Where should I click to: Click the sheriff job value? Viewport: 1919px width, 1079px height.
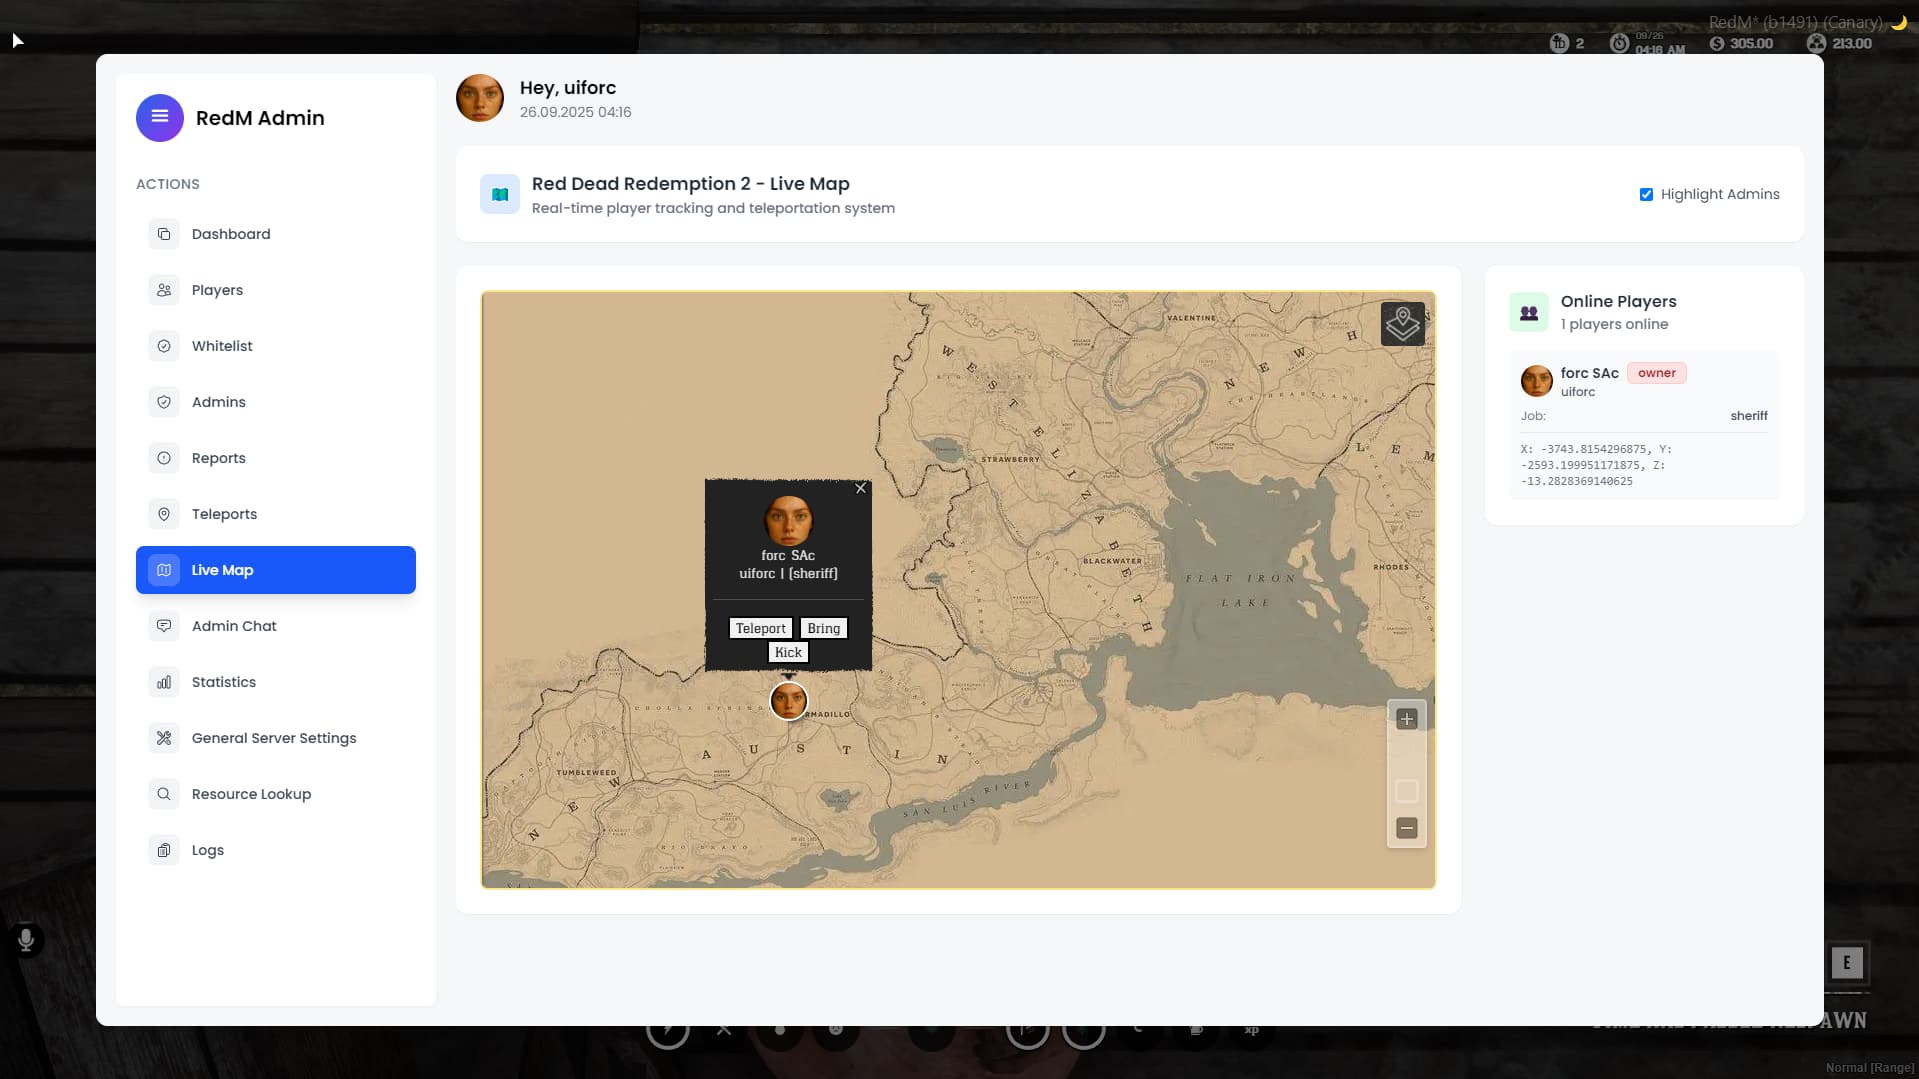pos(1749,416)
